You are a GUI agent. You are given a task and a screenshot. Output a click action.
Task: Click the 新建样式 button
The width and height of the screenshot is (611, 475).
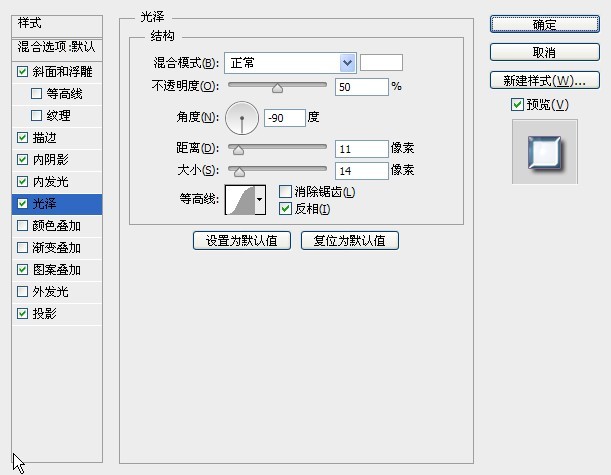tap(544, 80)
